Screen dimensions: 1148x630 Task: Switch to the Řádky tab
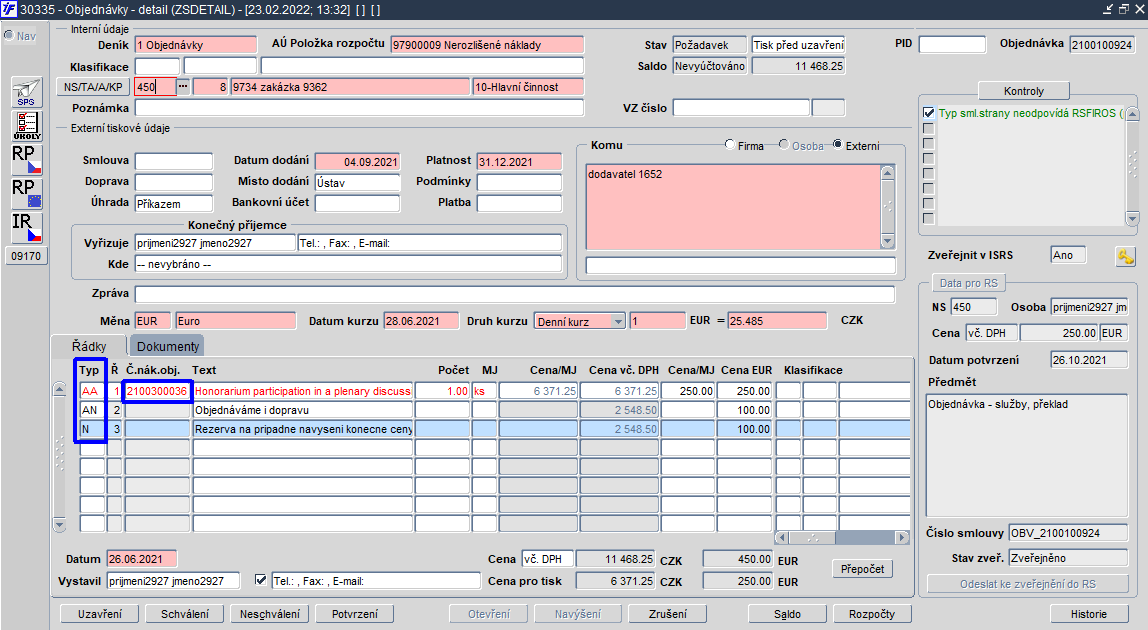89,346
